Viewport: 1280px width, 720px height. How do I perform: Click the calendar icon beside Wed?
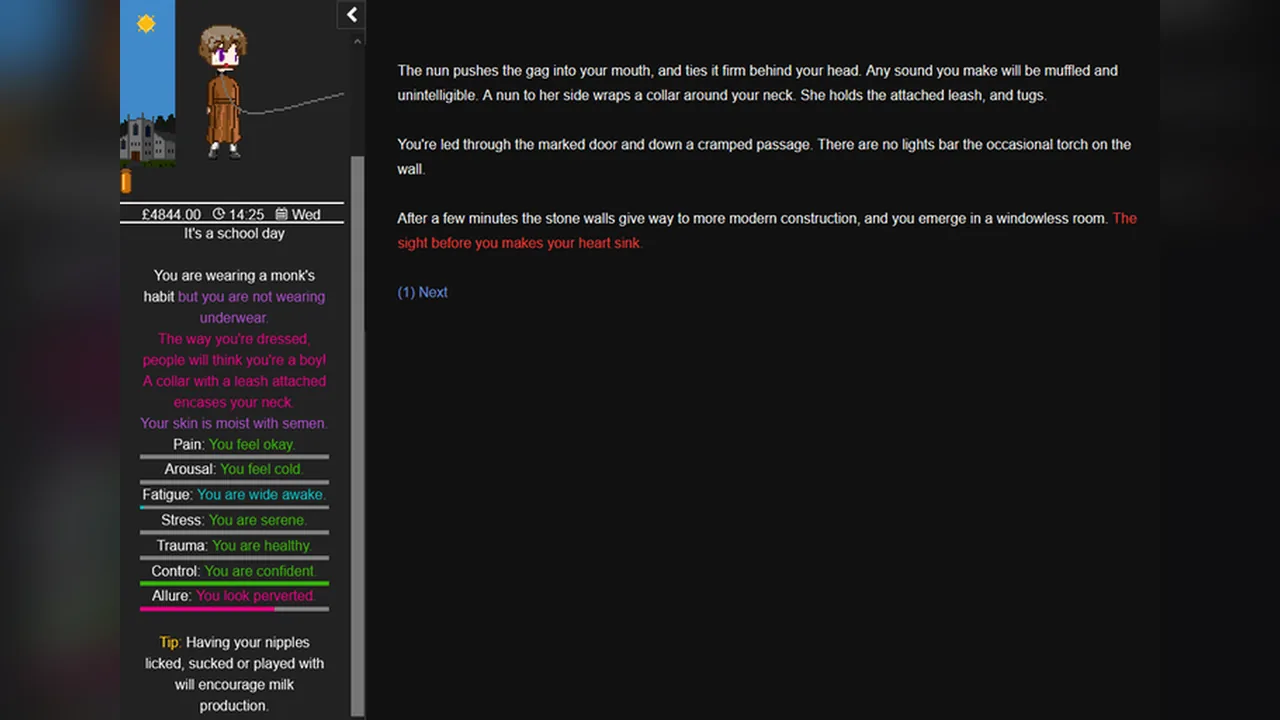pos(282,214)
